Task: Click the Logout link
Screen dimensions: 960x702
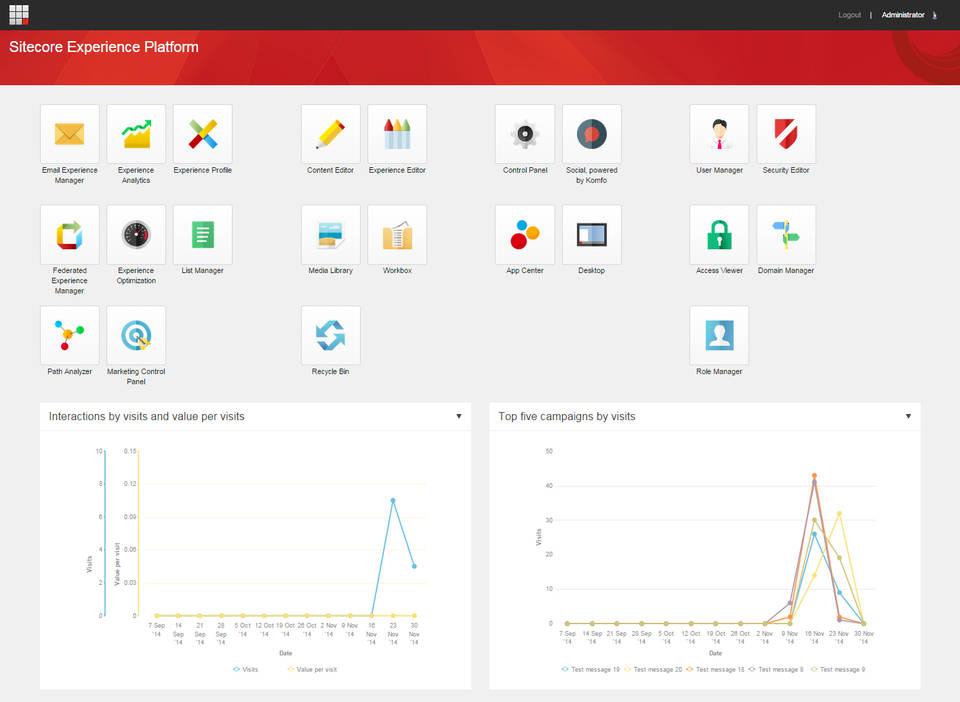Action: [849, 14]
